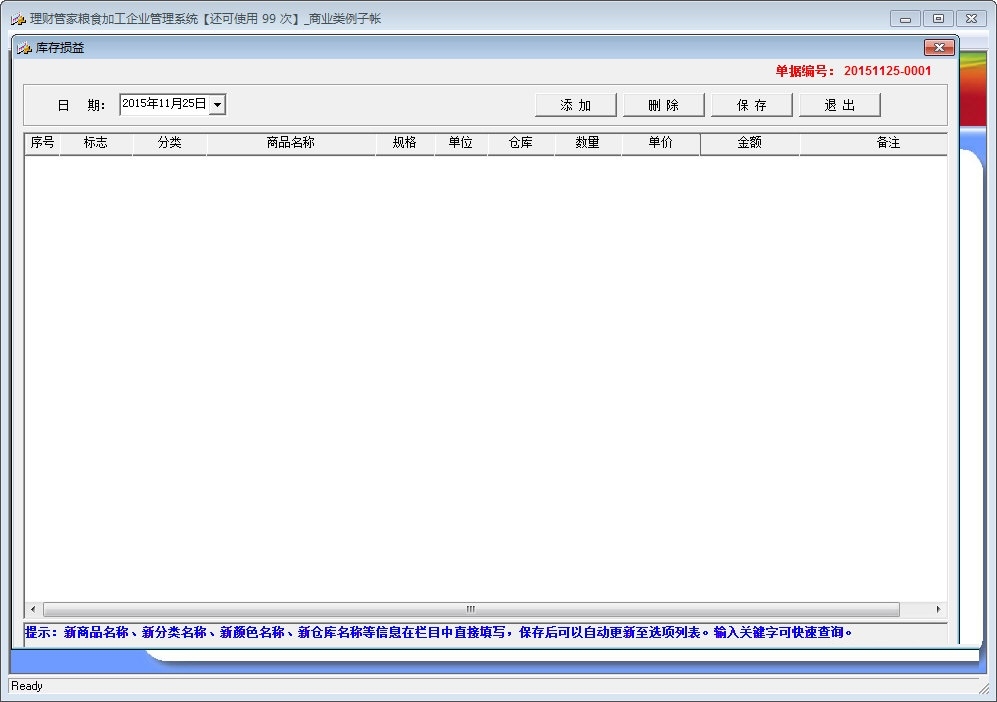Open the date dropdown arrow
Viewport: 997px width, 702px height.
(217, 104)
